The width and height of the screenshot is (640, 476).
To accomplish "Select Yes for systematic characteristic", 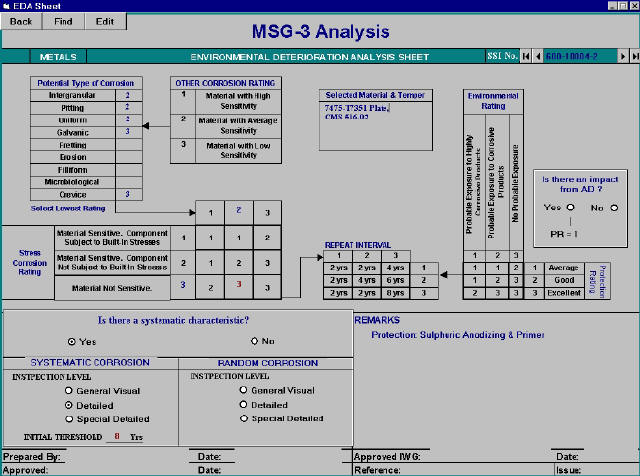I will 71,341.
